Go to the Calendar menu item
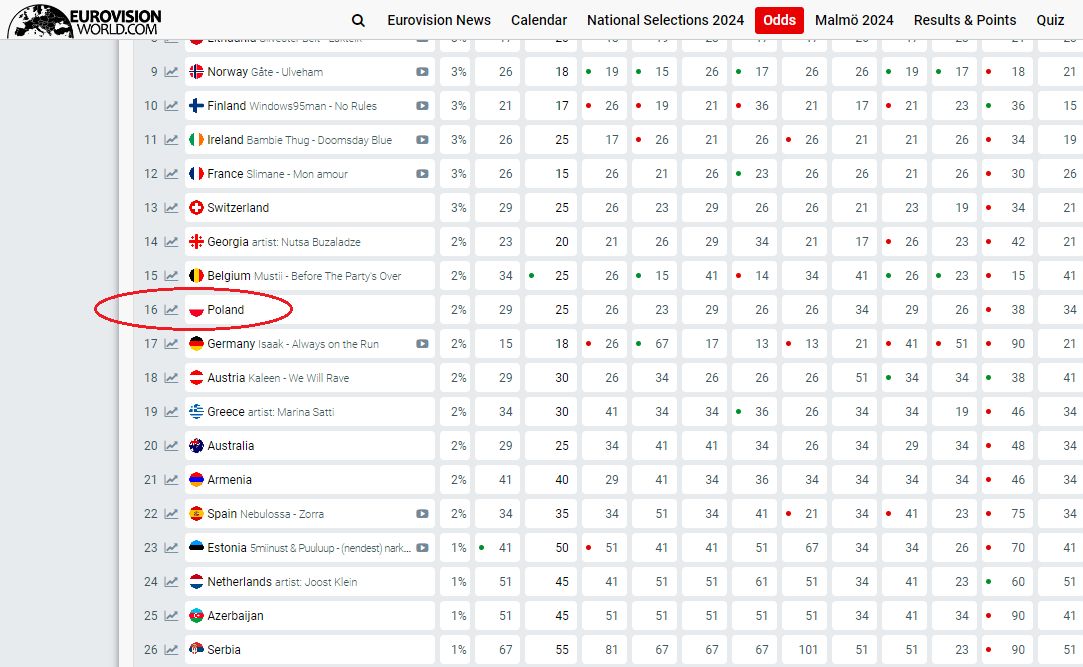This screenshot has height=667, width=1083. 539,20
